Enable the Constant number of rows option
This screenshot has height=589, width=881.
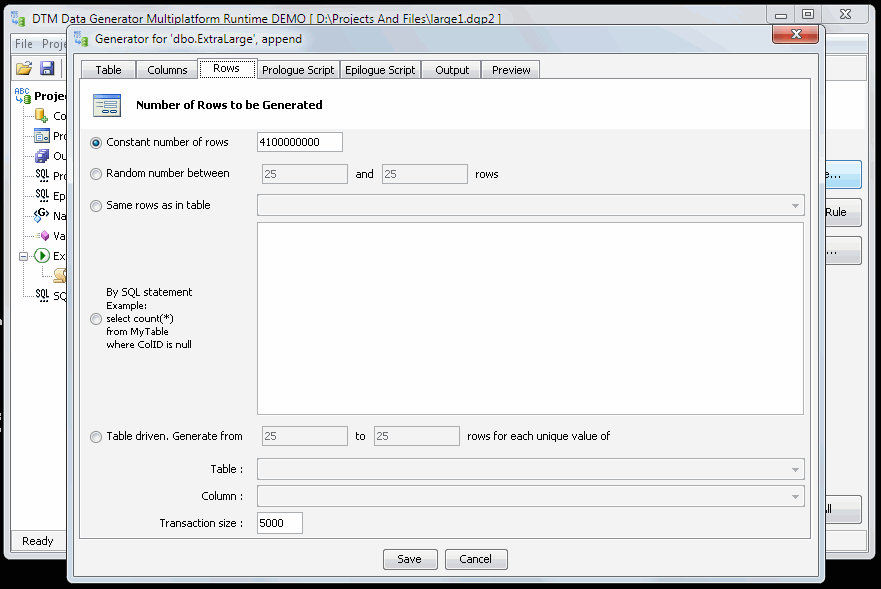click(95, 142)
